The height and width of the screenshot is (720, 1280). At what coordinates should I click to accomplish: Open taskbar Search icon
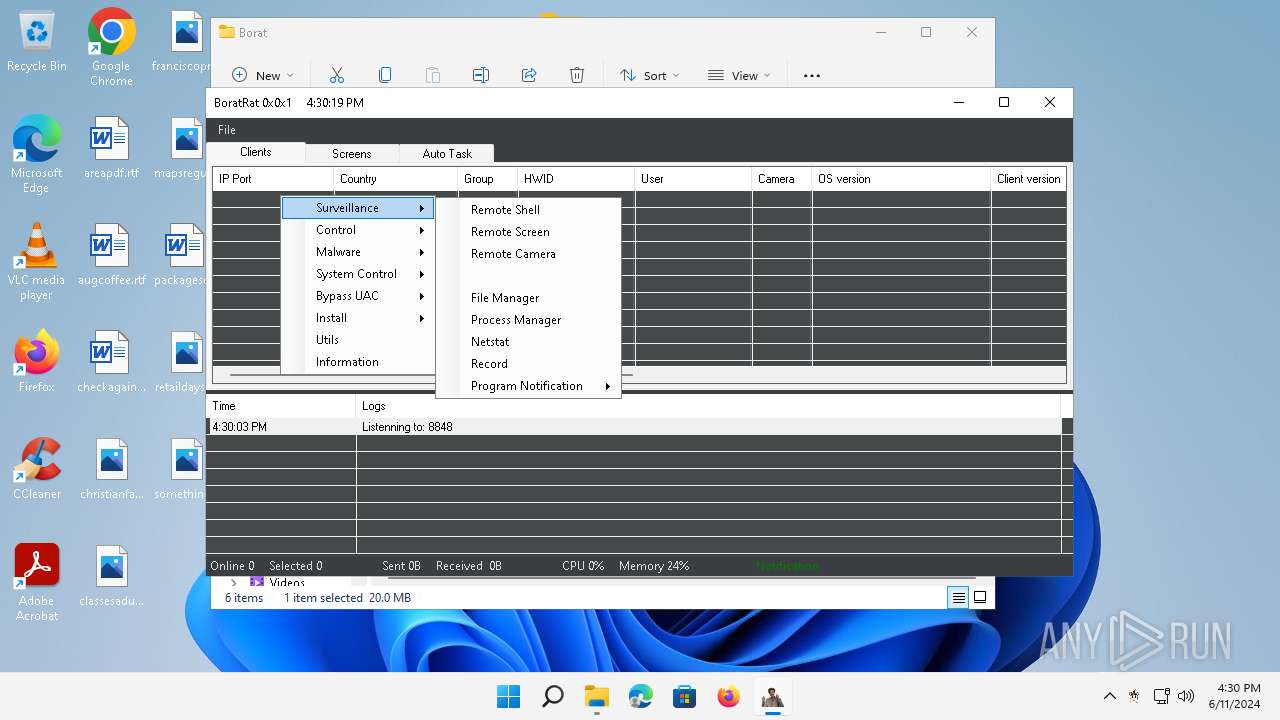552,696
